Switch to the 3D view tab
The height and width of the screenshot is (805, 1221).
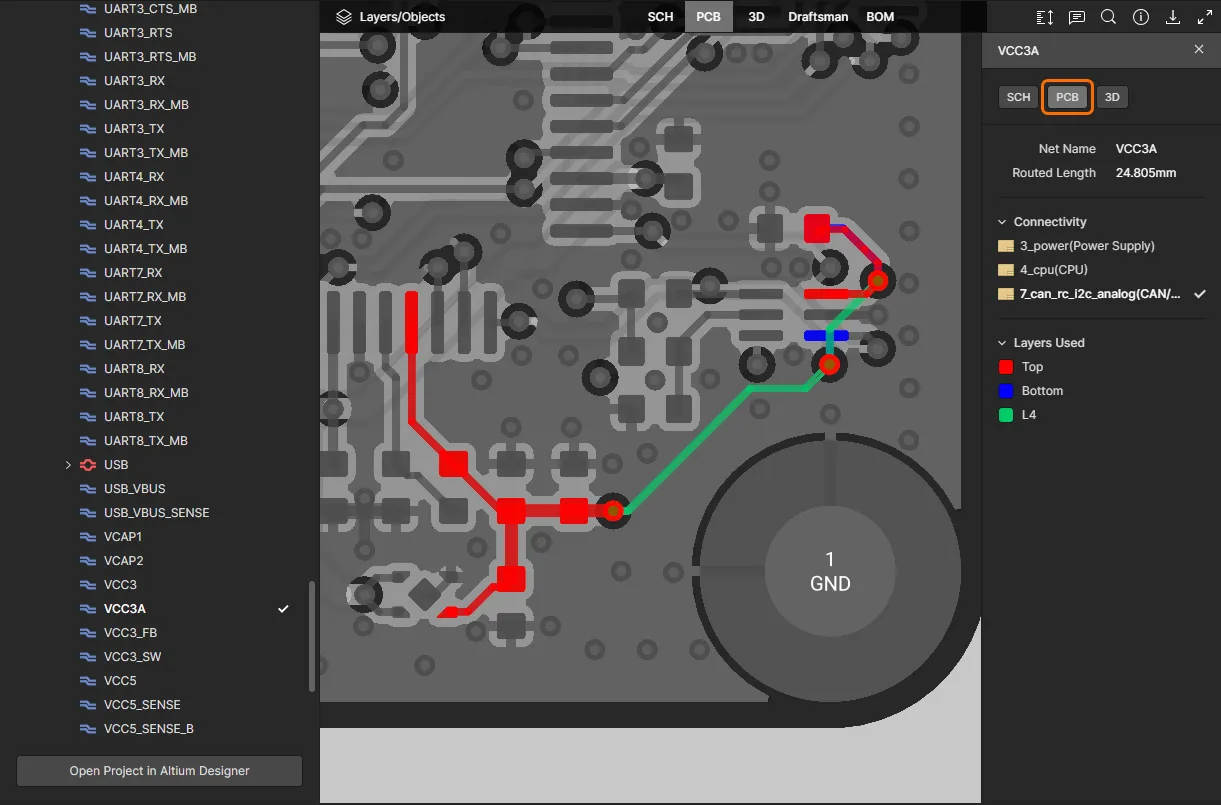click(x=757, y=17)
